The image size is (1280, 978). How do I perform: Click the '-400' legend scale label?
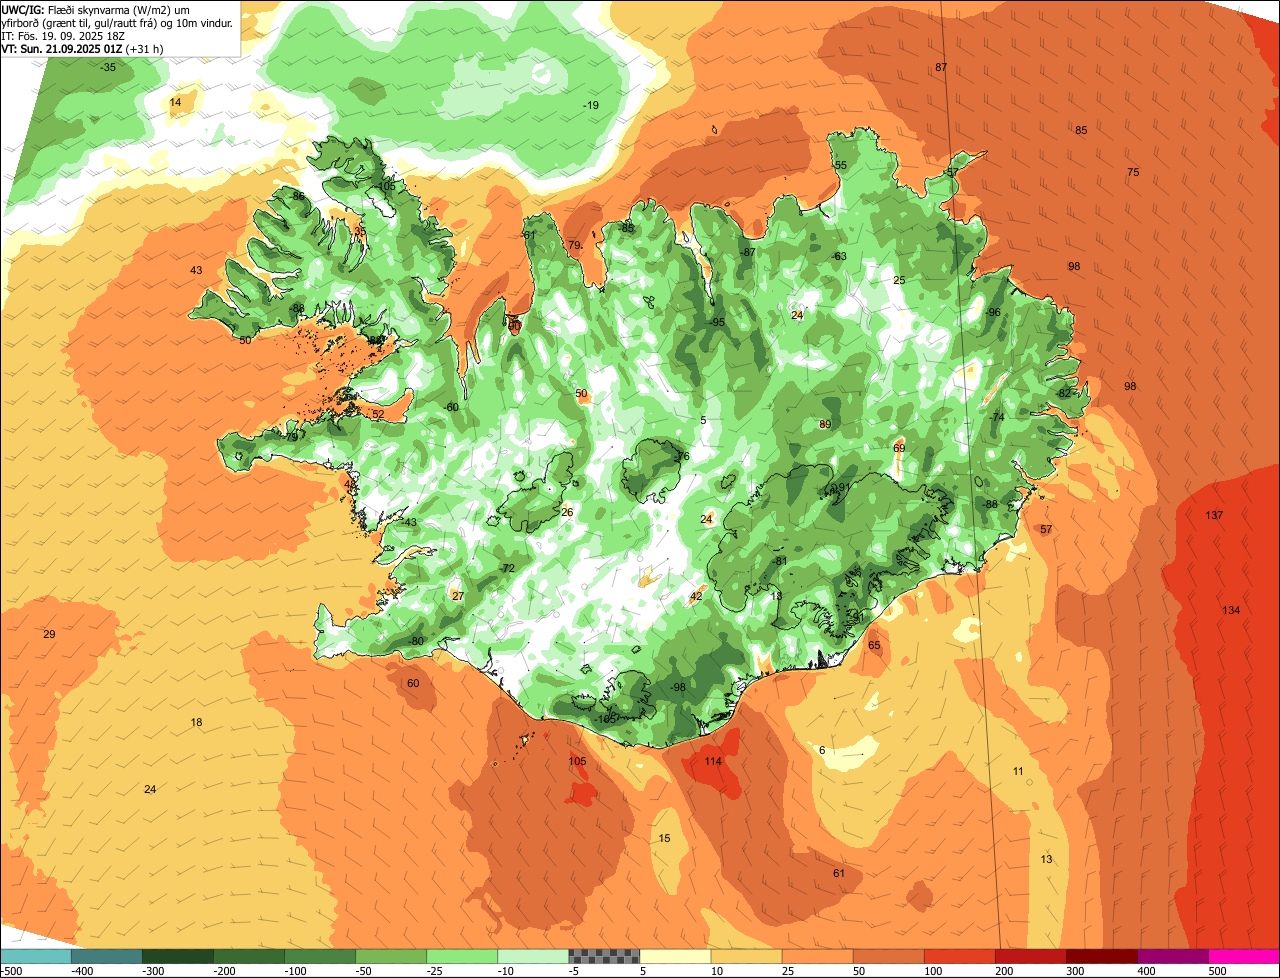pos(83,971)
